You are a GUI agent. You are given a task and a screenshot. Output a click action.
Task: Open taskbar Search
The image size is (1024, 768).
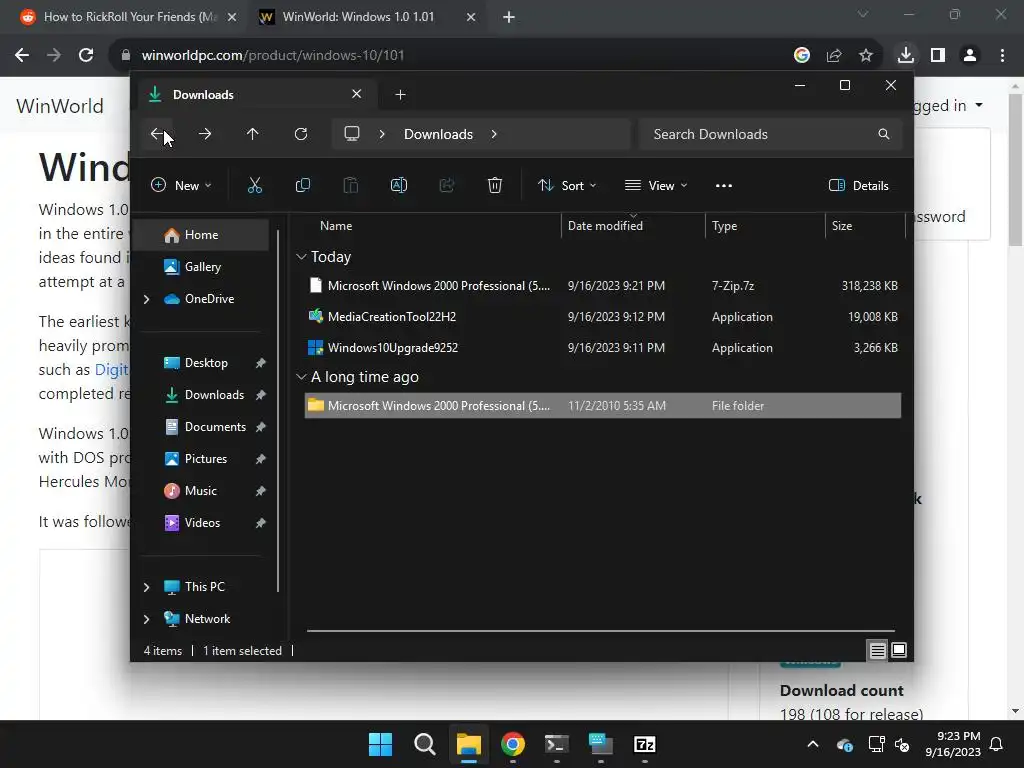coord(425,744)
